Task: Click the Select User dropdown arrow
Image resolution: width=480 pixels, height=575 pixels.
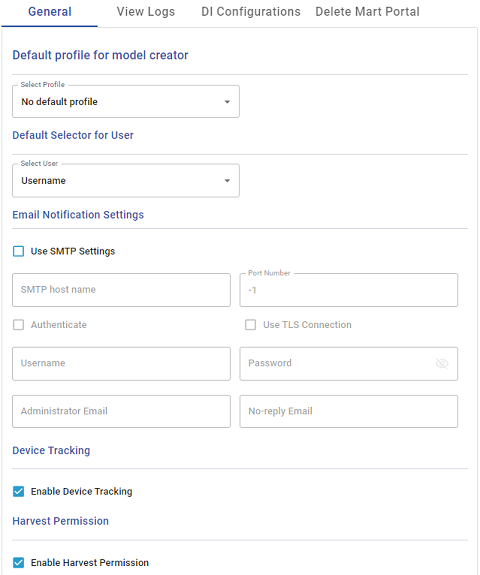Action: pos(227,181)
